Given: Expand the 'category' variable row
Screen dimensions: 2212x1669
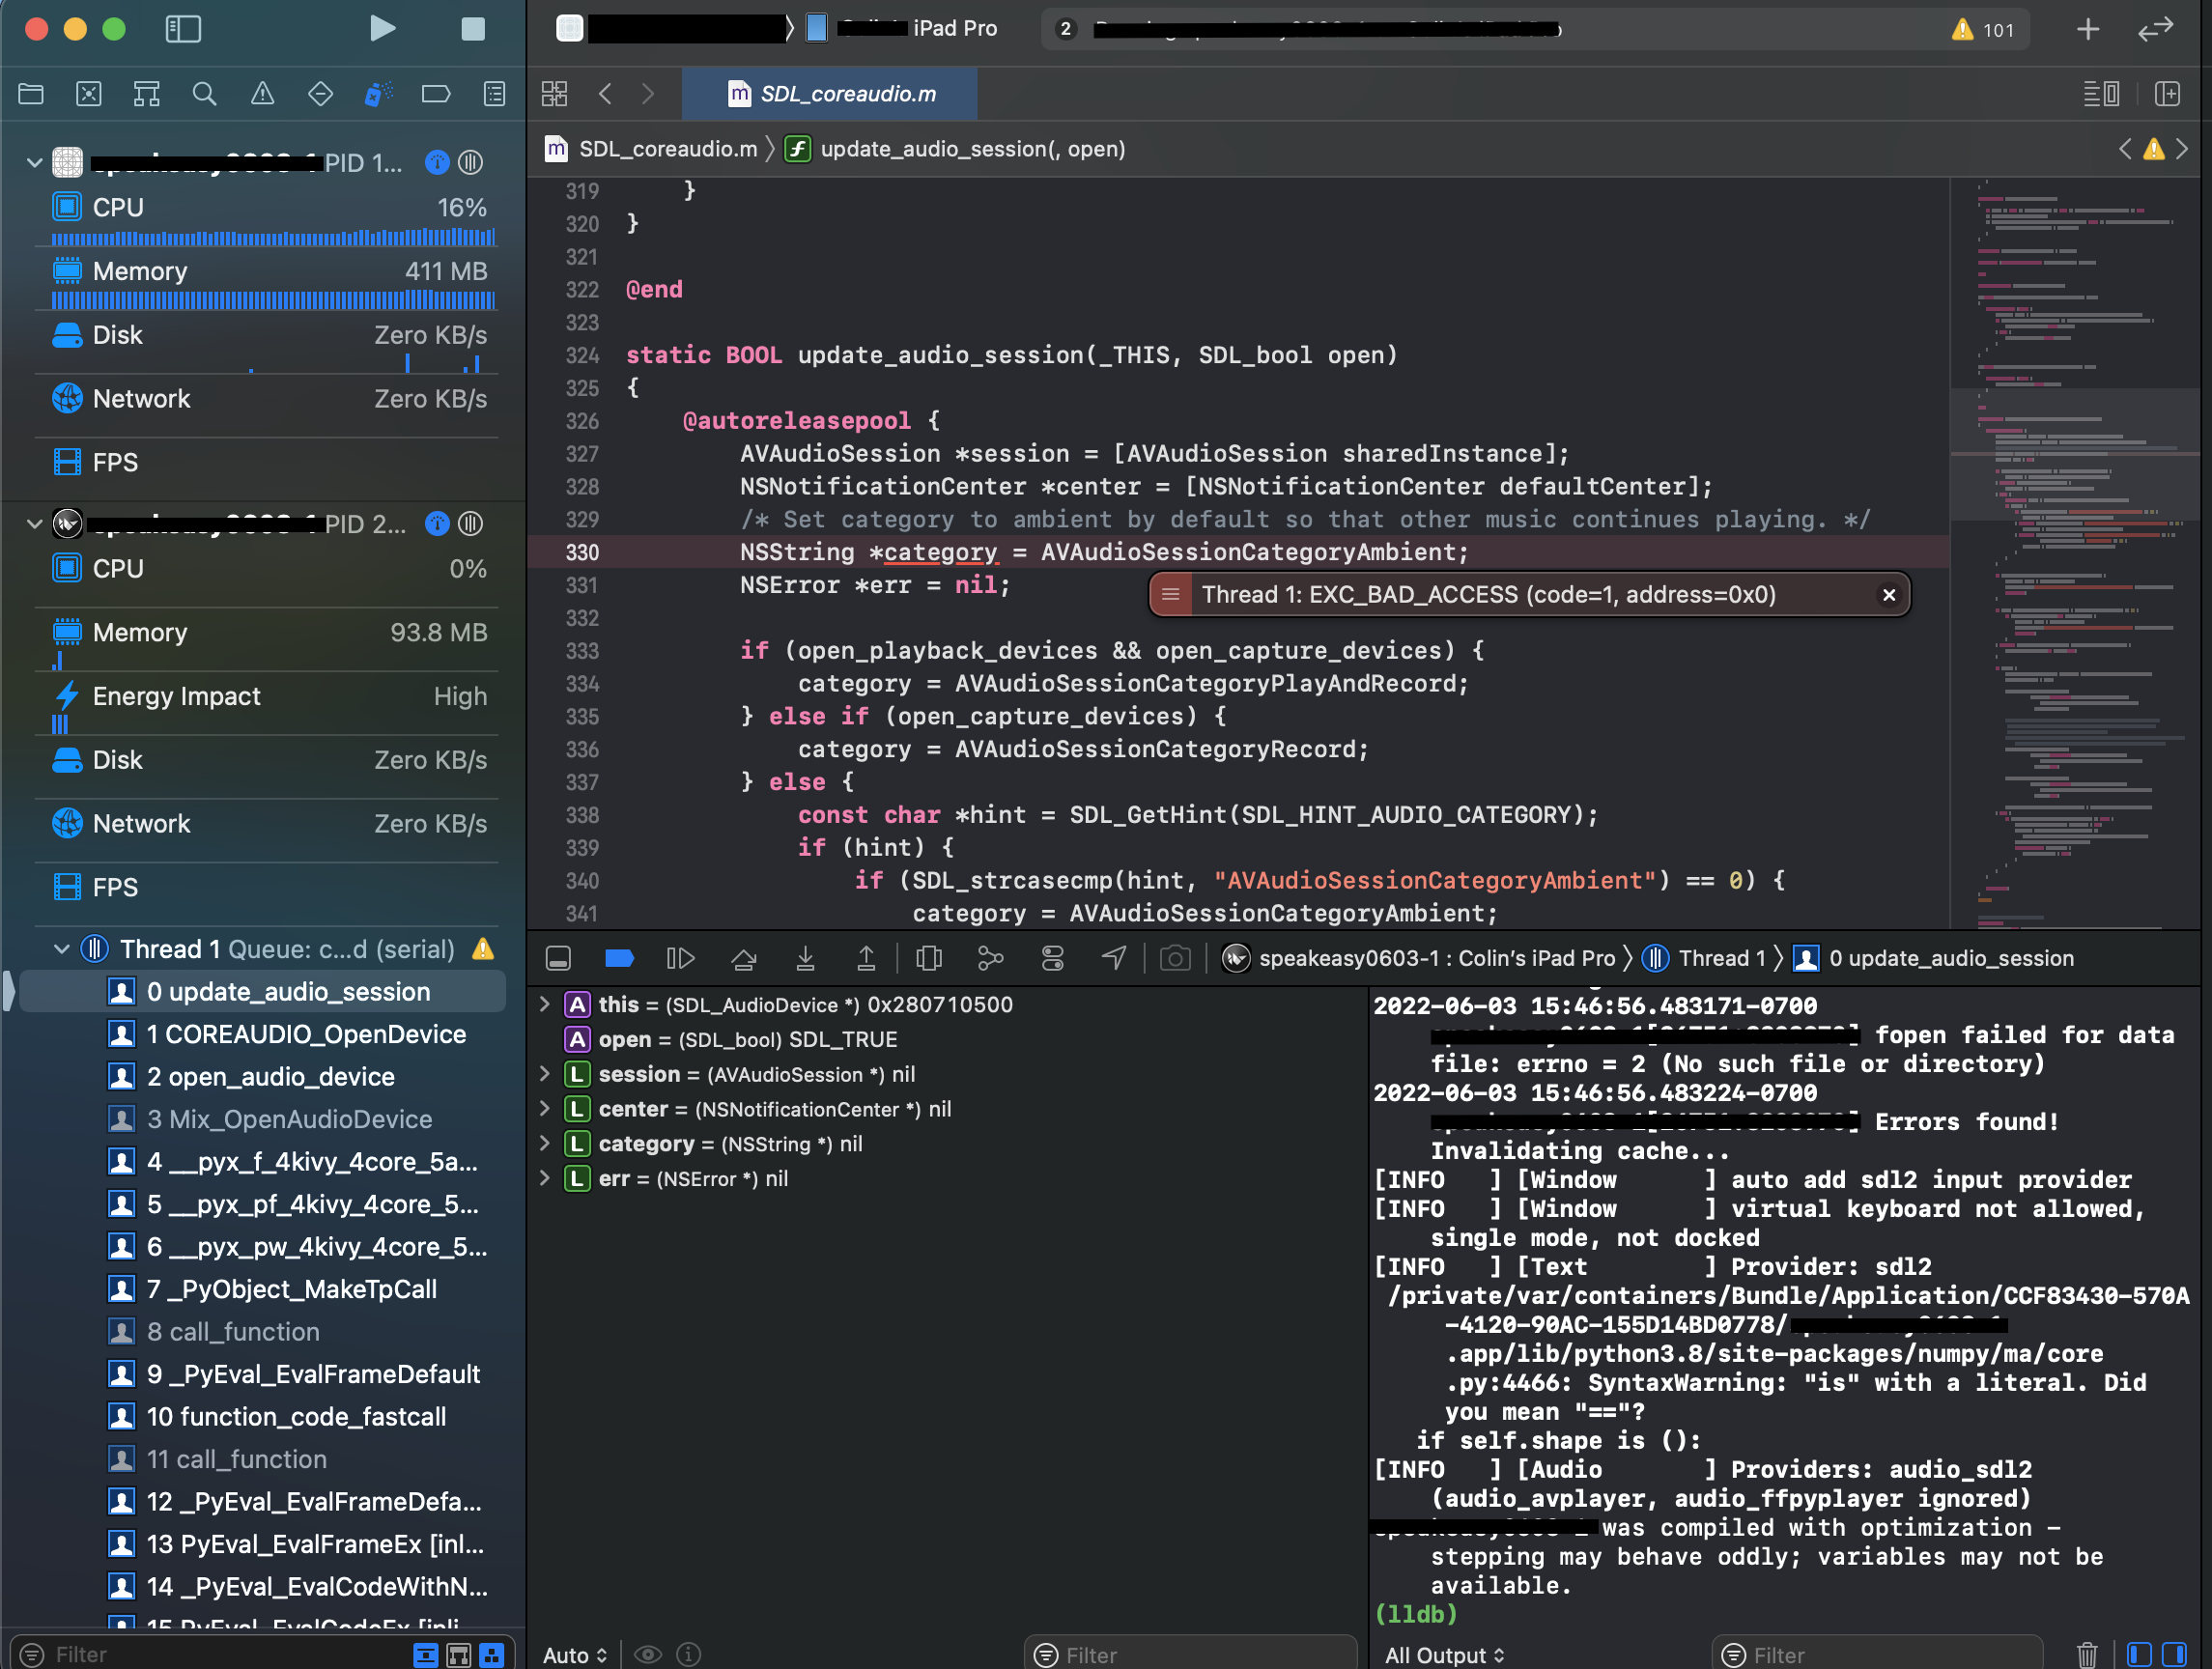Looking at the screenshot, I should point(544,1143).
